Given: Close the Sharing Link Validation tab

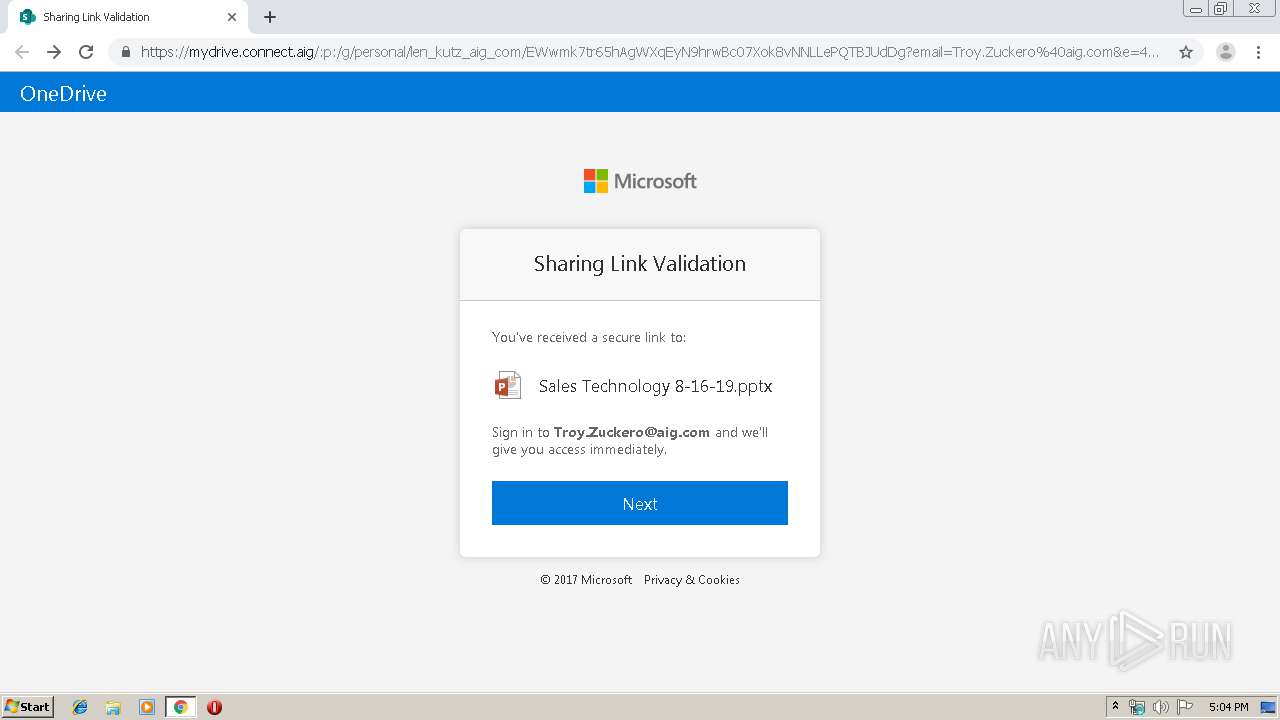Looking at the screenshot, I should pyautogui.click(x=232, y=17).
